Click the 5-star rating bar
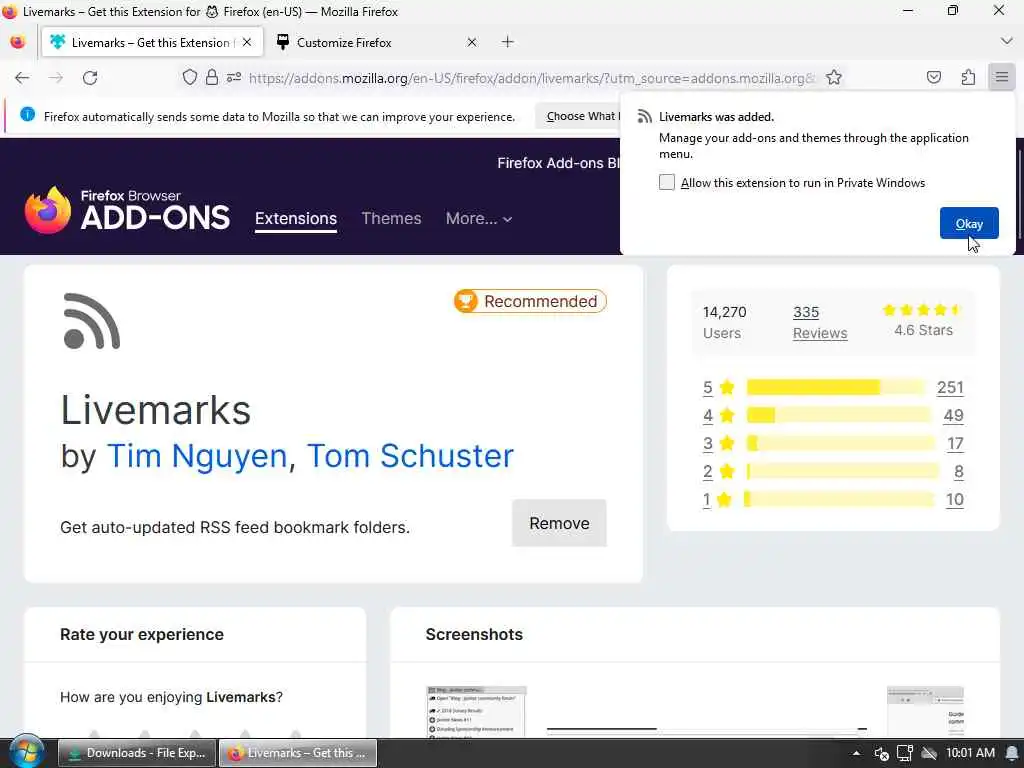 (x=836, y=387)
